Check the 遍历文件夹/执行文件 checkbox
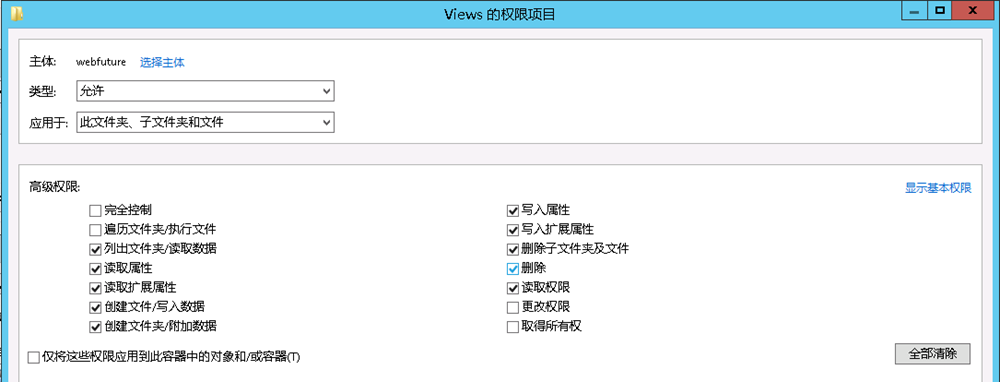This screenshot has width=1000, height=382. click(x=95, y=229)
